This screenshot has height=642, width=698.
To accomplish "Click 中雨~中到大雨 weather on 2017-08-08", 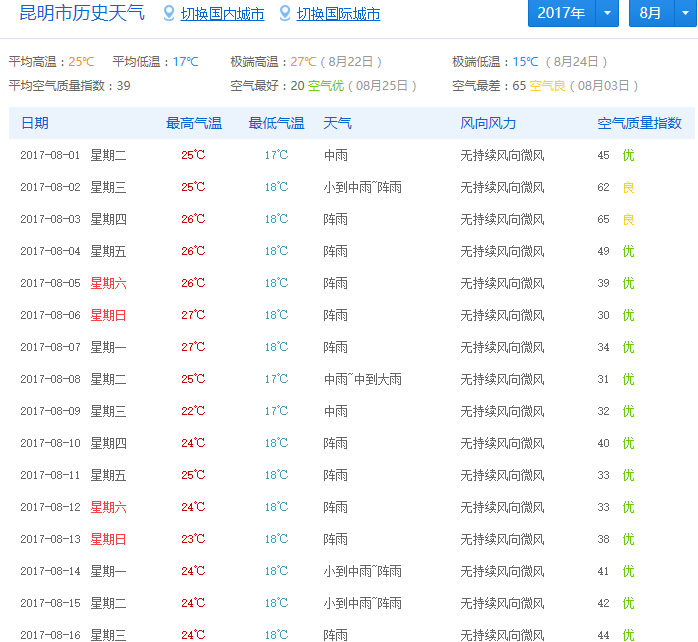I will point(362,379).
